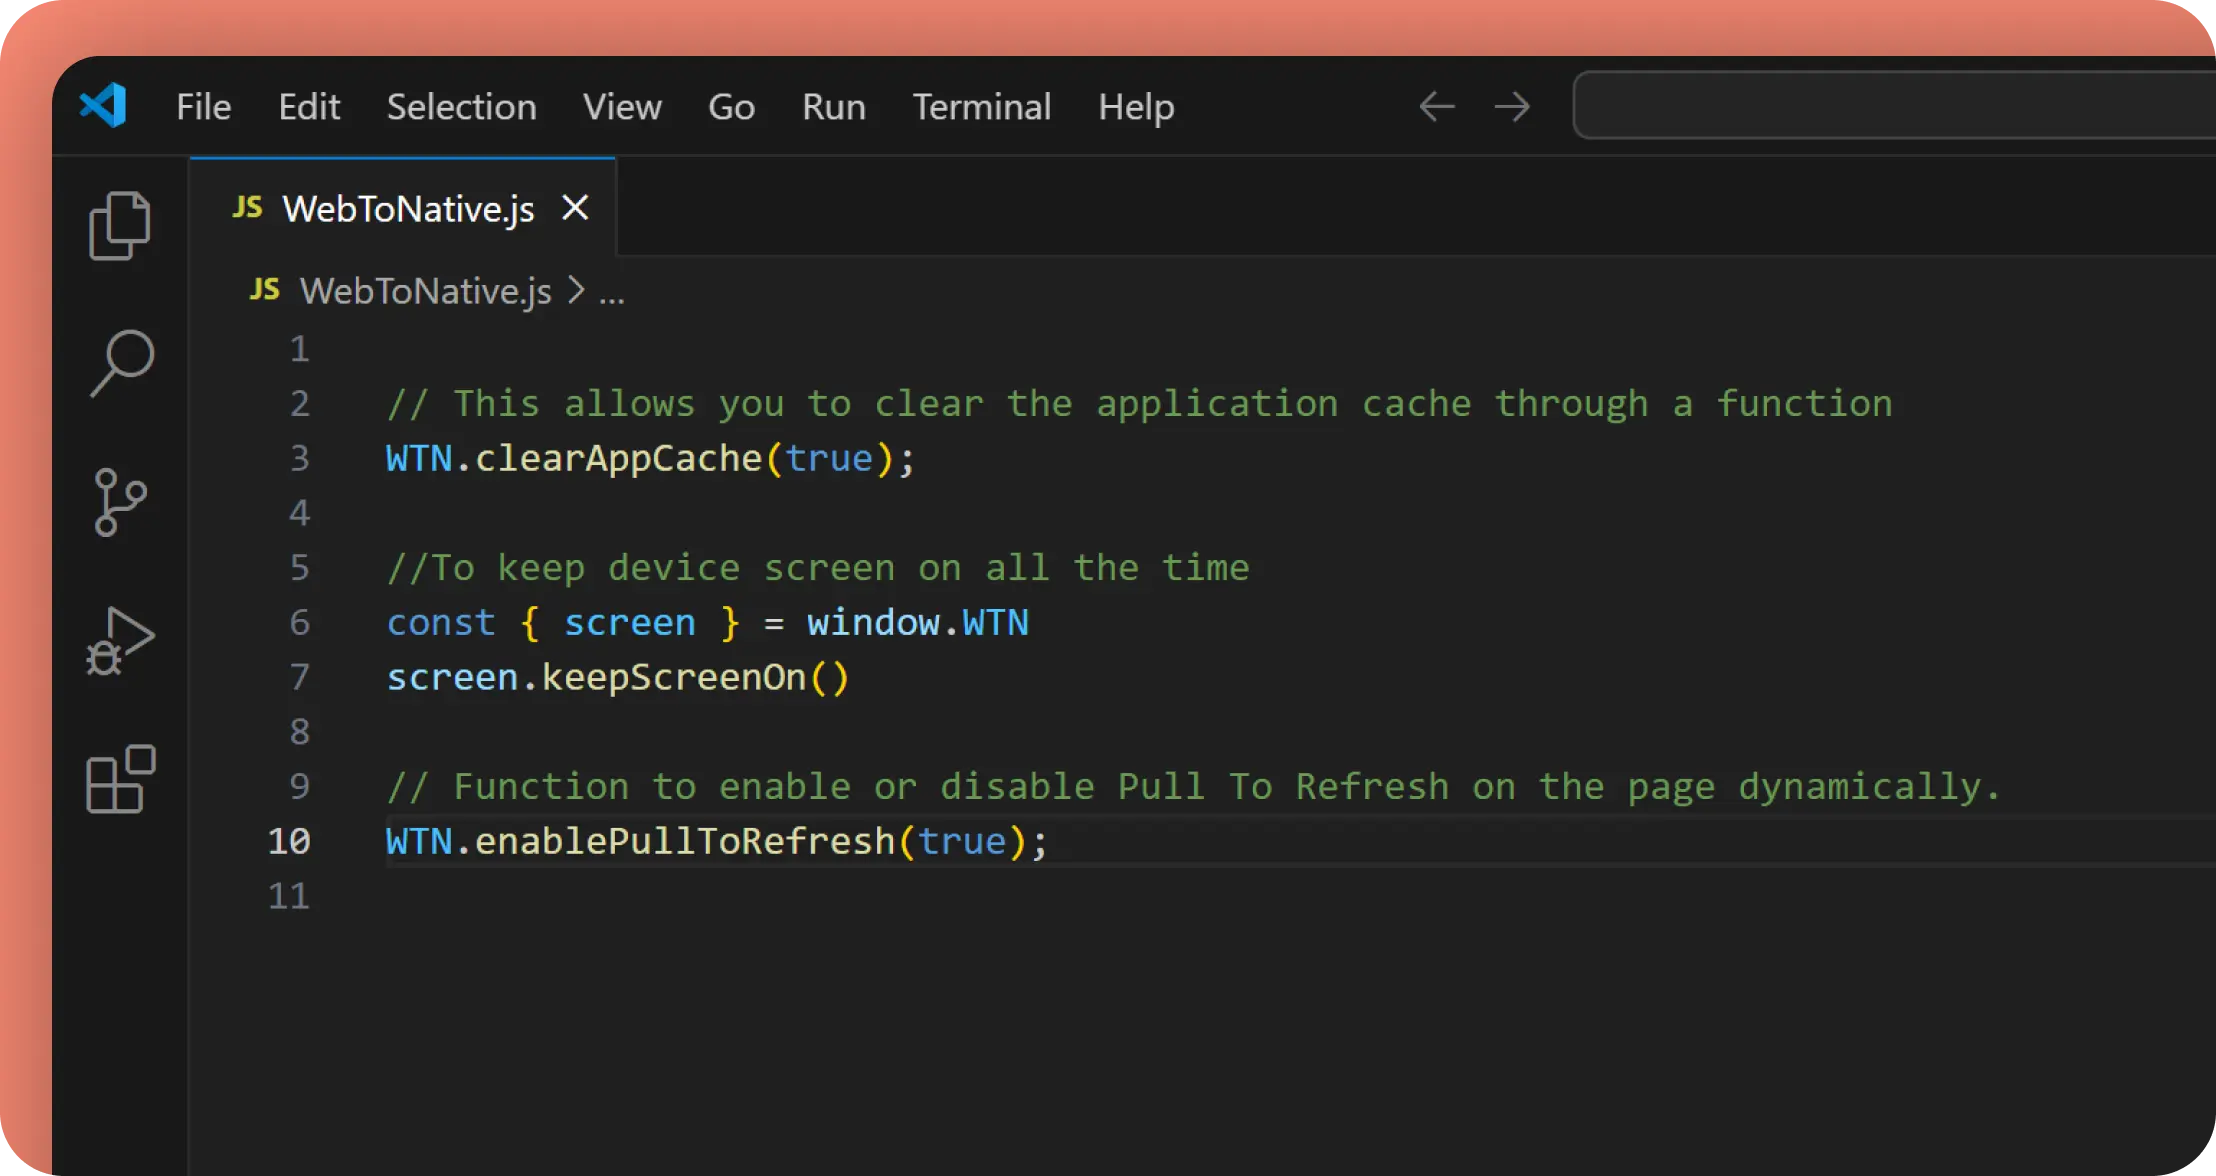Screen dimensions: 2216x1176
Task: Click WebToNative.js in the breadcrumb
Action: click(x=425, y=291)
